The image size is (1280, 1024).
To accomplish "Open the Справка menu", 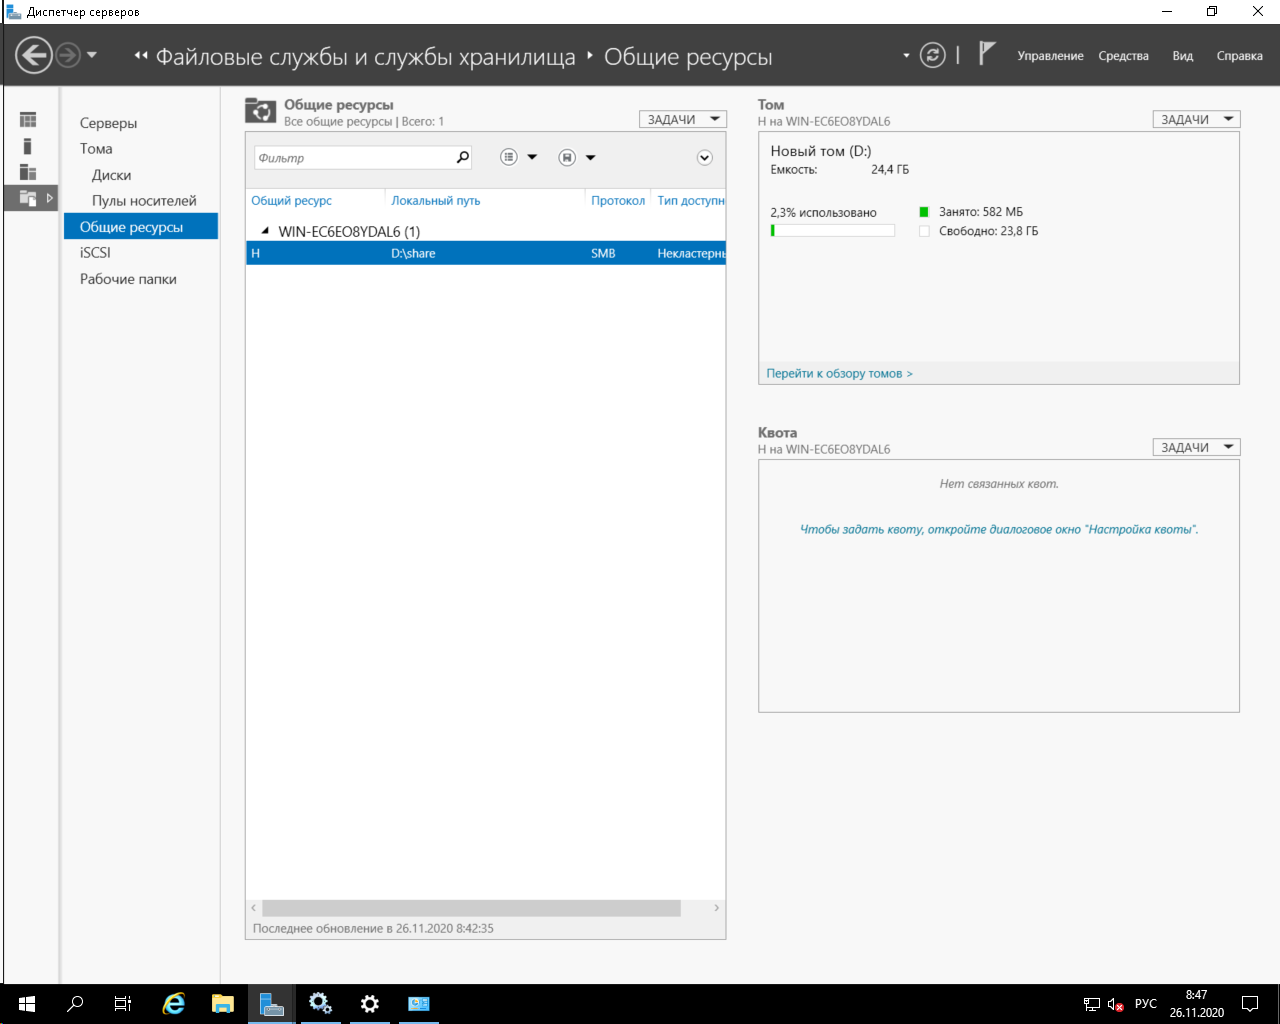I will [1240, 56].
